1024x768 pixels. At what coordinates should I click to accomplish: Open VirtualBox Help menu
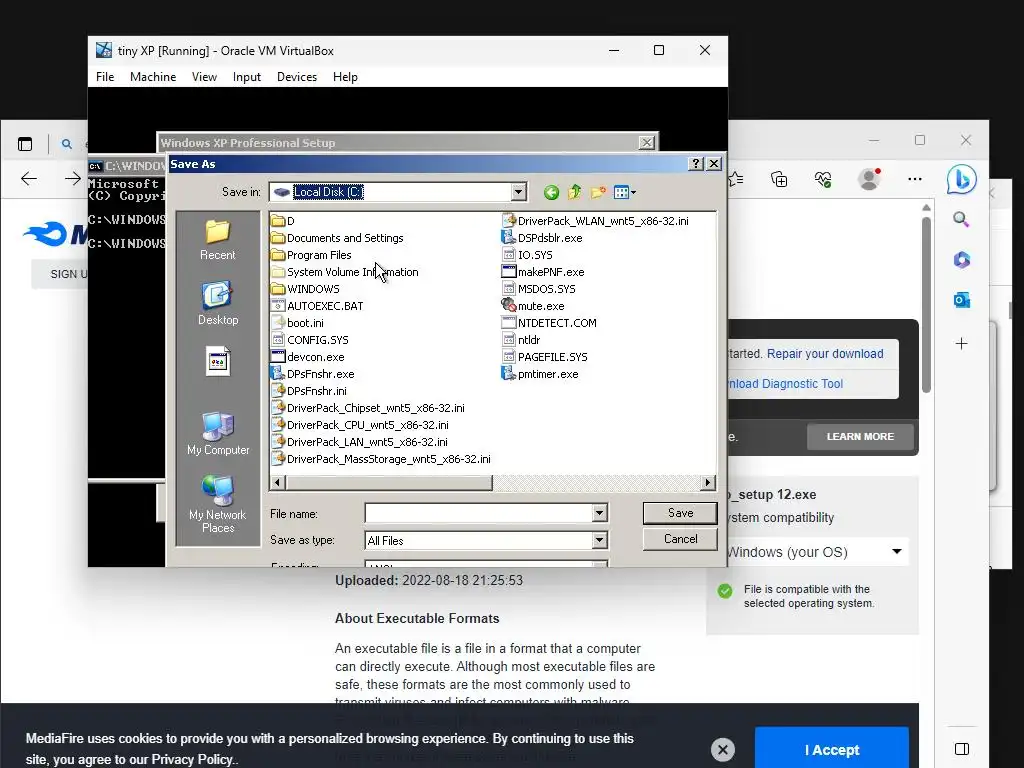[x=345, y=76]
